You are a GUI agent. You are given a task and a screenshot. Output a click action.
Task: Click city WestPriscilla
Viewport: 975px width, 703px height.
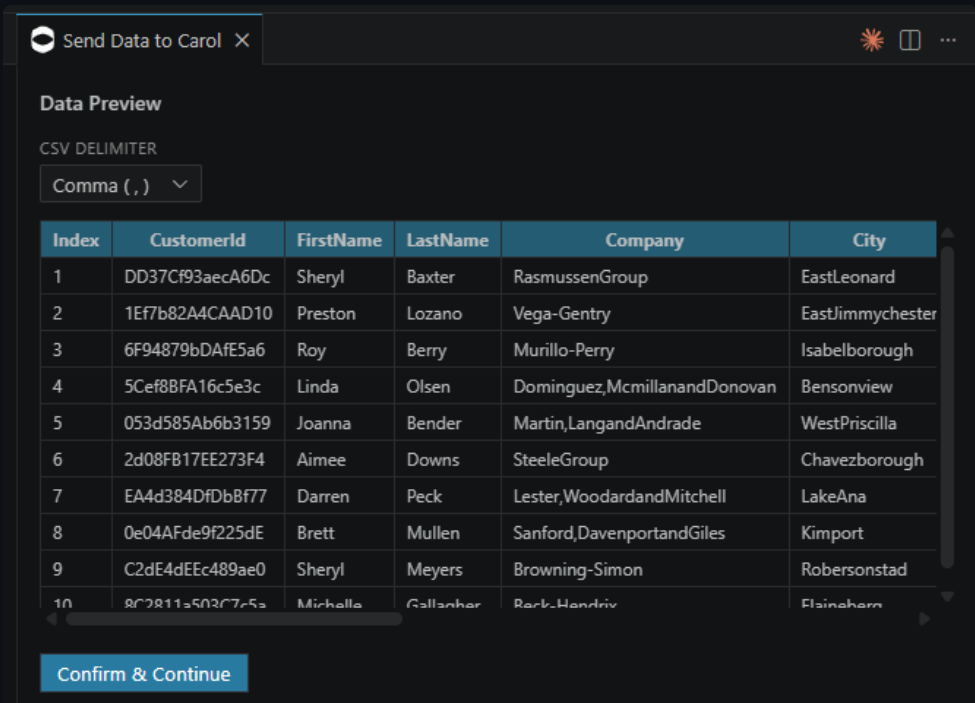pos(849,423)
